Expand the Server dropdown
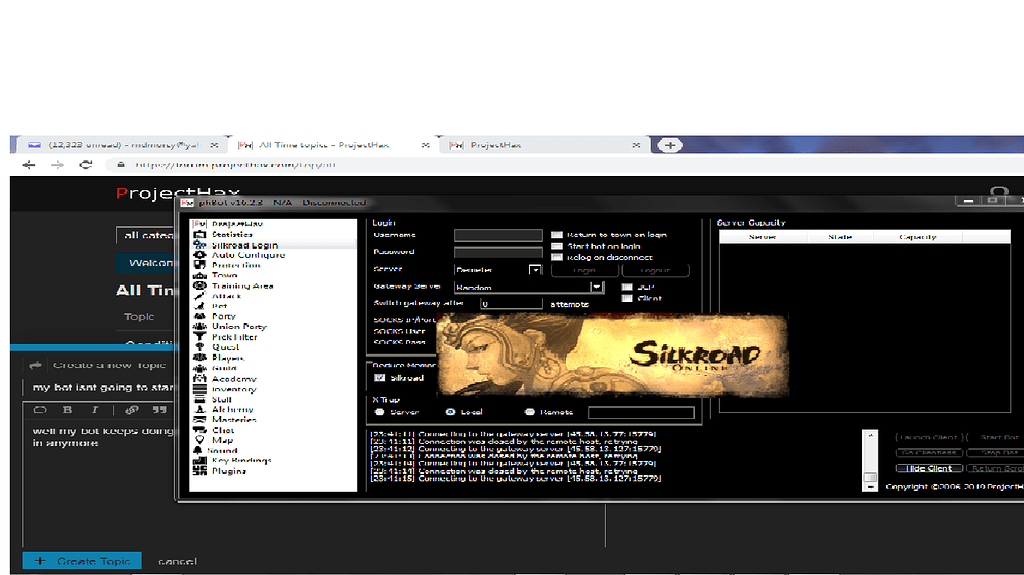 coord(535,270)
